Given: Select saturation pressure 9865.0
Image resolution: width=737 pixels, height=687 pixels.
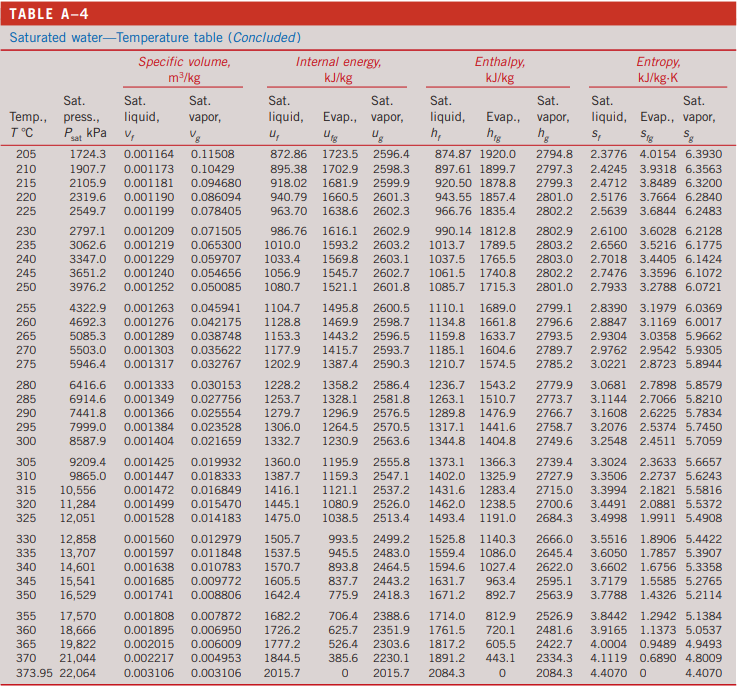Looking at the screenshot, I should pyautogui.click(x=88, y=476).
